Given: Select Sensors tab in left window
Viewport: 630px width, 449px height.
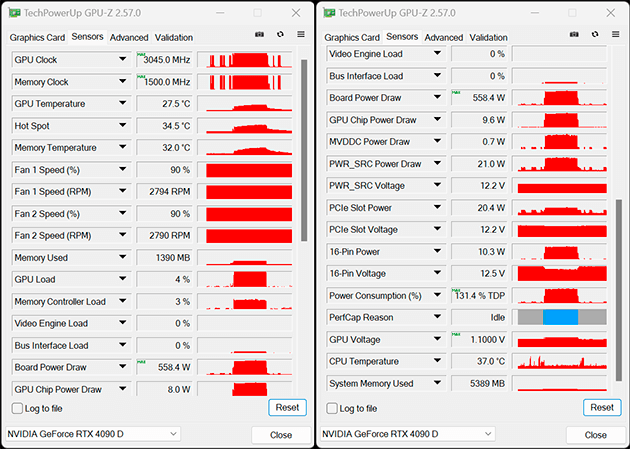Looking at the screenshot, I should (x=87, y=37).
